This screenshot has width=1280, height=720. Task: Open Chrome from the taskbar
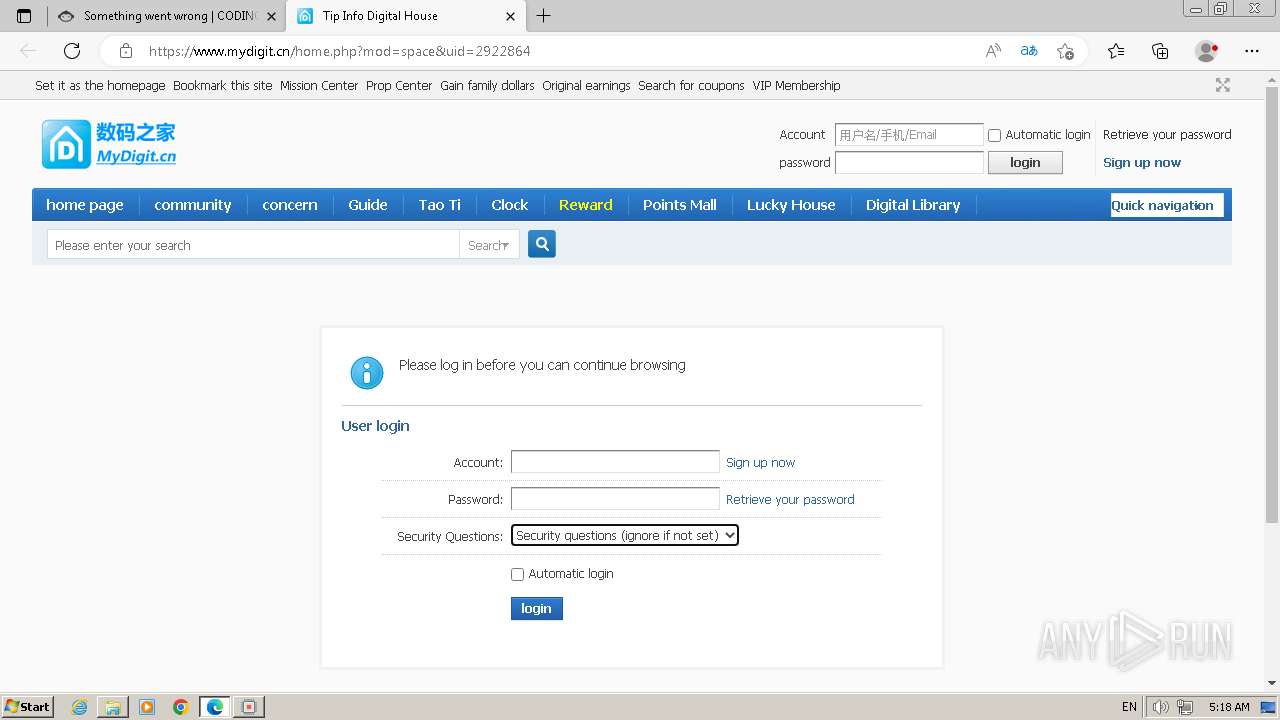coord(181,707)
